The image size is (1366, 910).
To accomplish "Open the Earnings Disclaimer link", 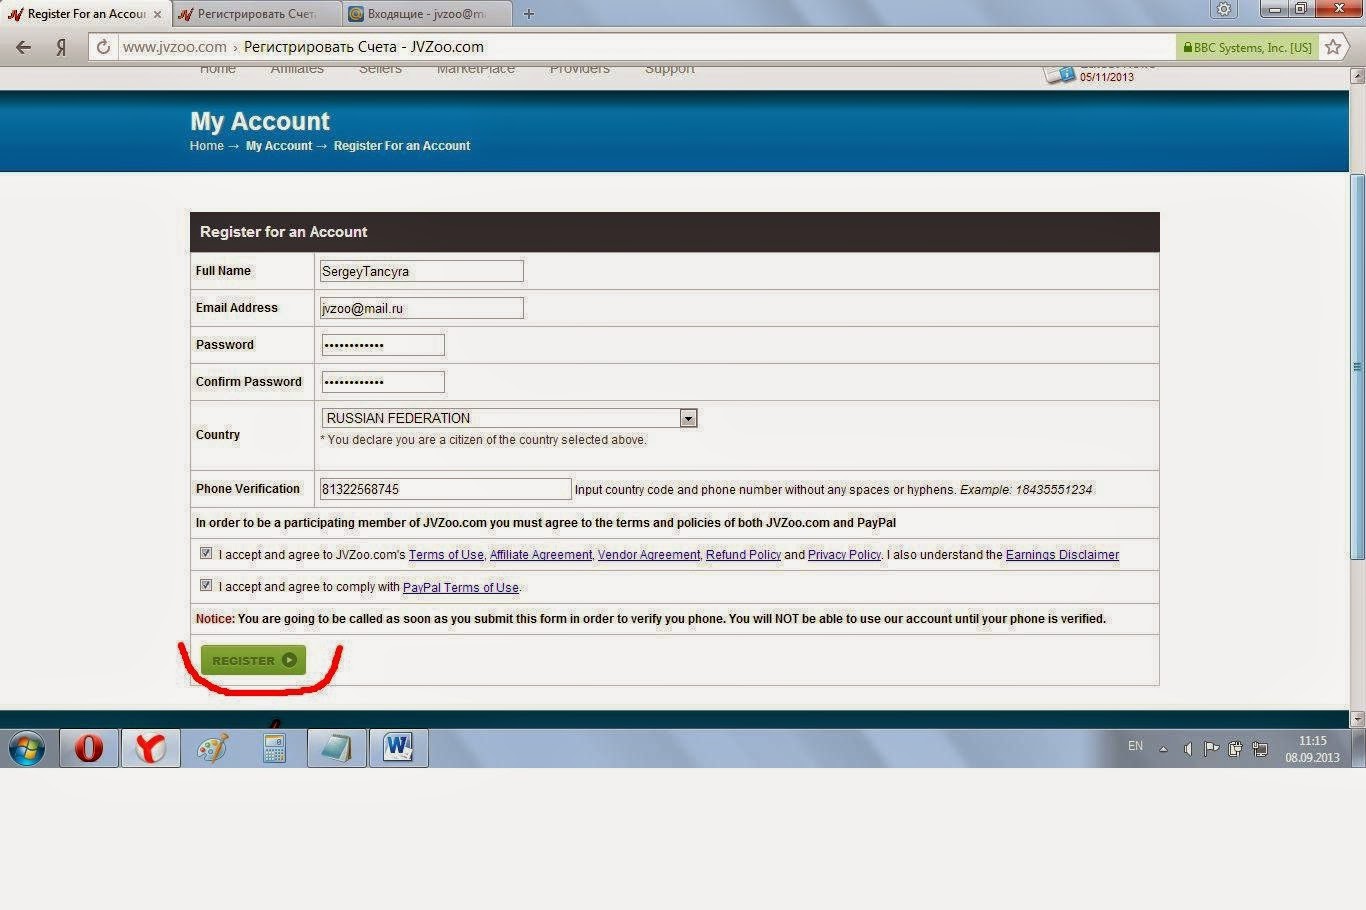I will point(1062,555).
